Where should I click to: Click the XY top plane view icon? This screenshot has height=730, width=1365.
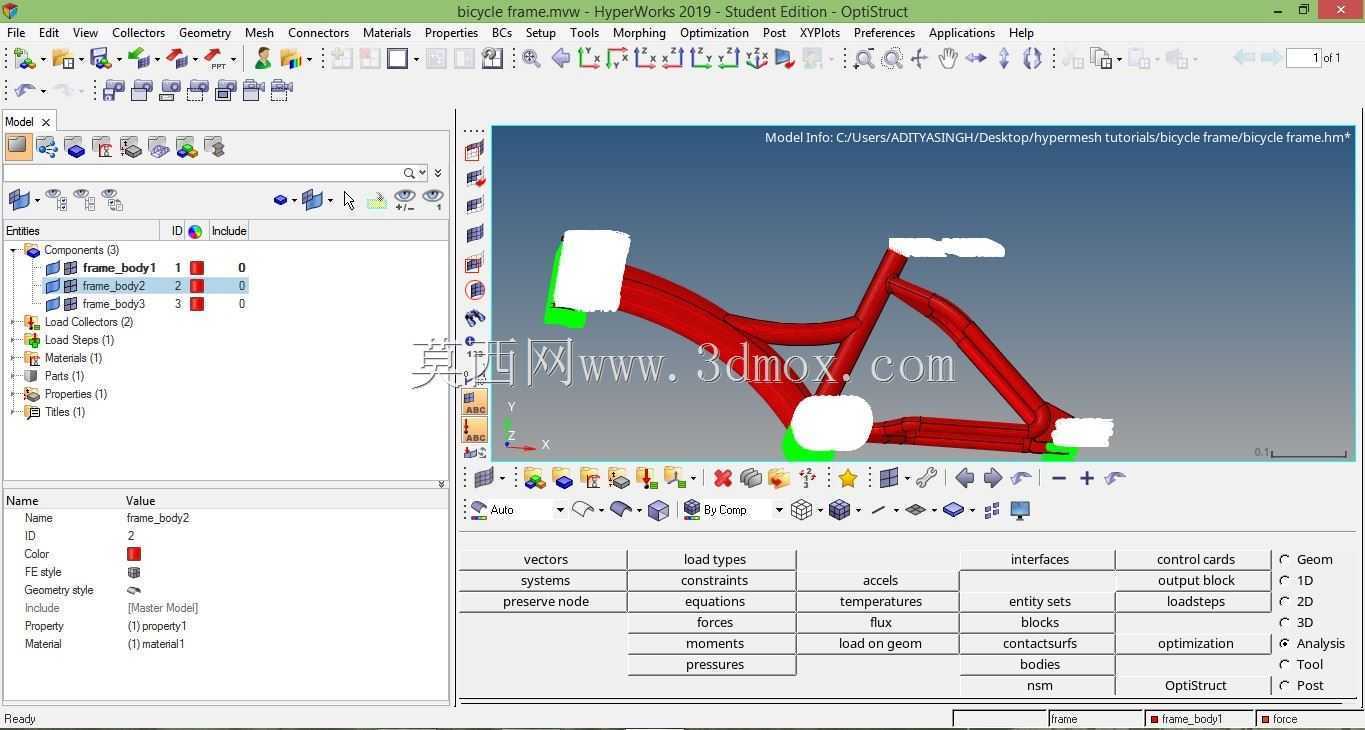tap(589, 59)
